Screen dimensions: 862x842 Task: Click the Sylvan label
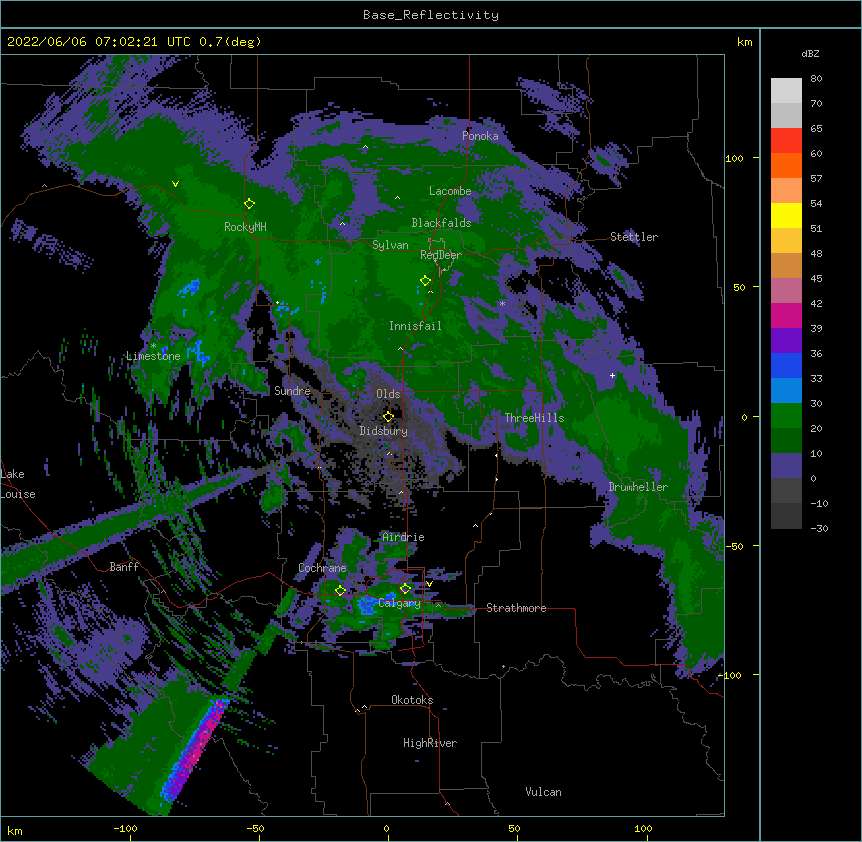point(390,245)
